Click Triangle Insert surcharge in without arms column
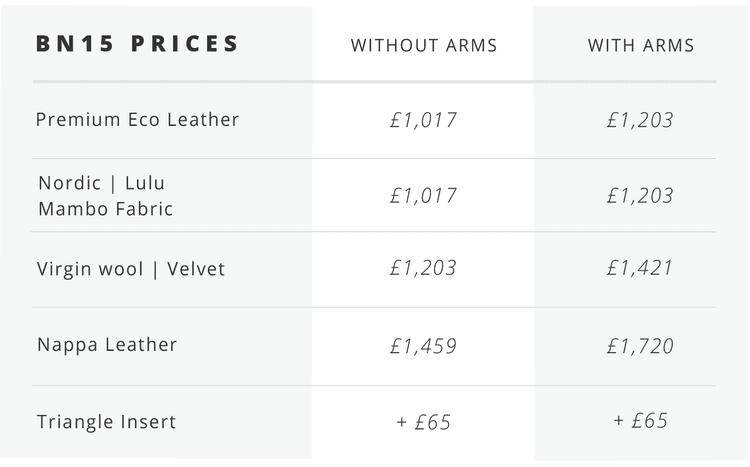The height and width of the screenshot is (467, 750). tap(423, 422)
